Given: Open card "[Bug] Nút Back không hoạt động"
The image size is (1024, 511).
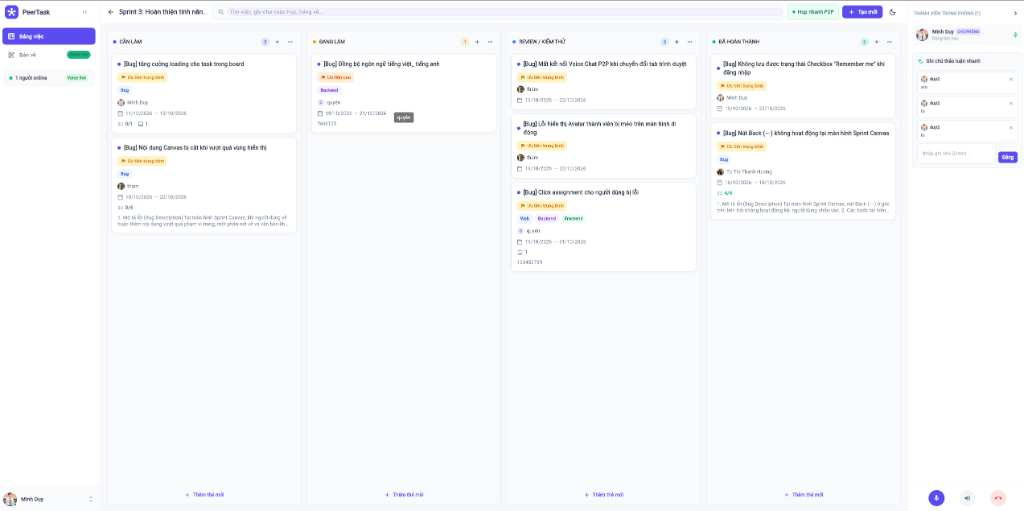Looking at the screenshot, I should pos(803,171).
